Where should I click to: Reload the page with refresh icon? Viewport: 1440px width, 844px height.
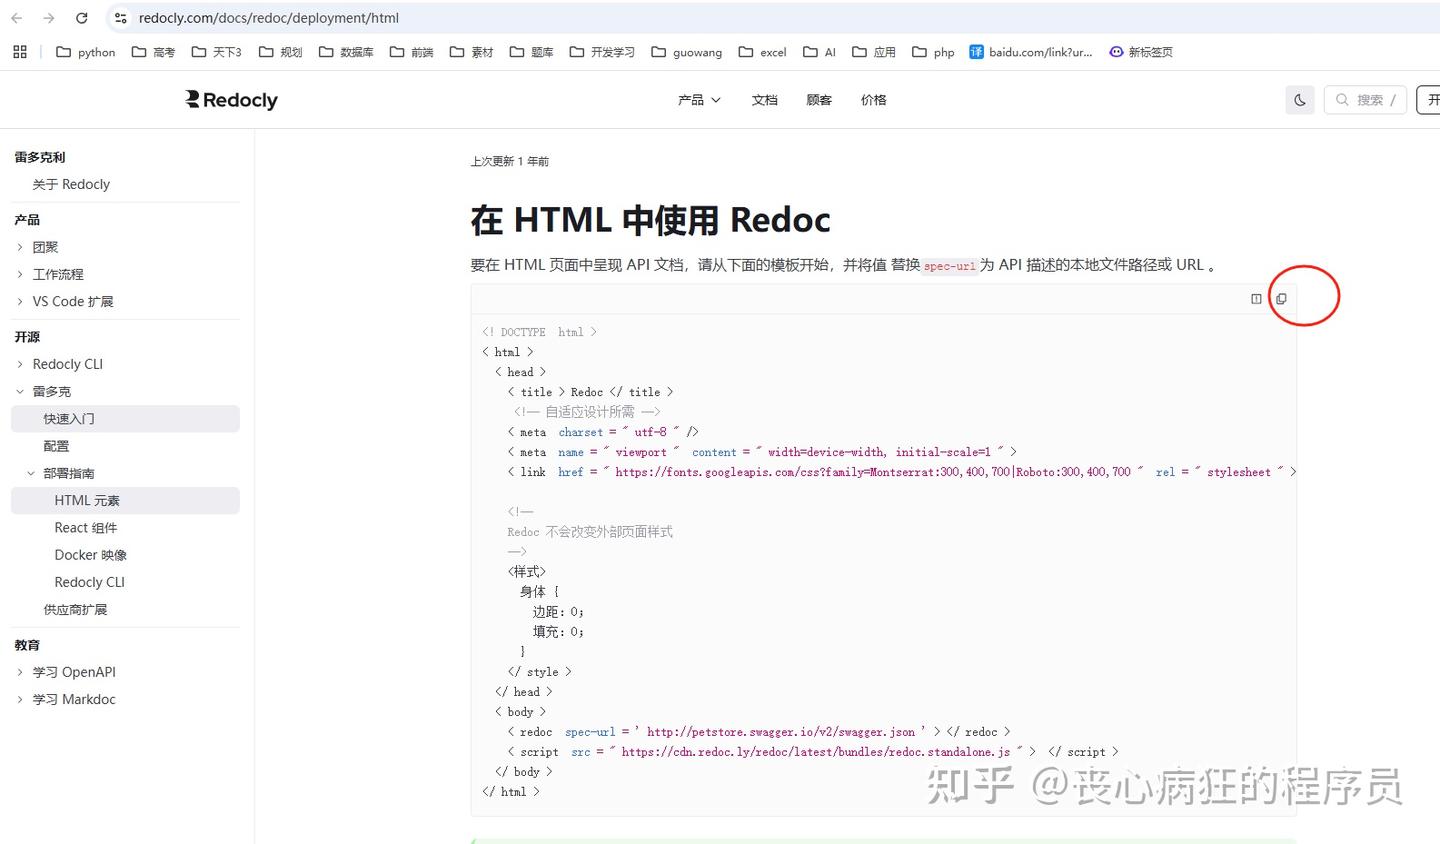82,18
